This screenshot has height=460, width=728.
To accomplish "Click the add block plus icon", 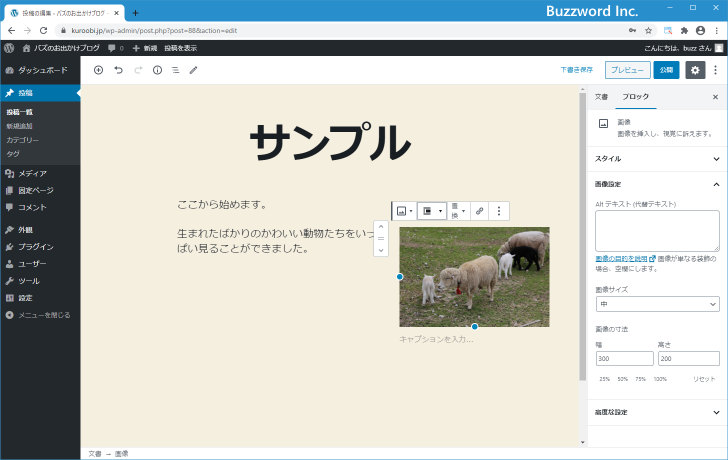I will [98, 70].
